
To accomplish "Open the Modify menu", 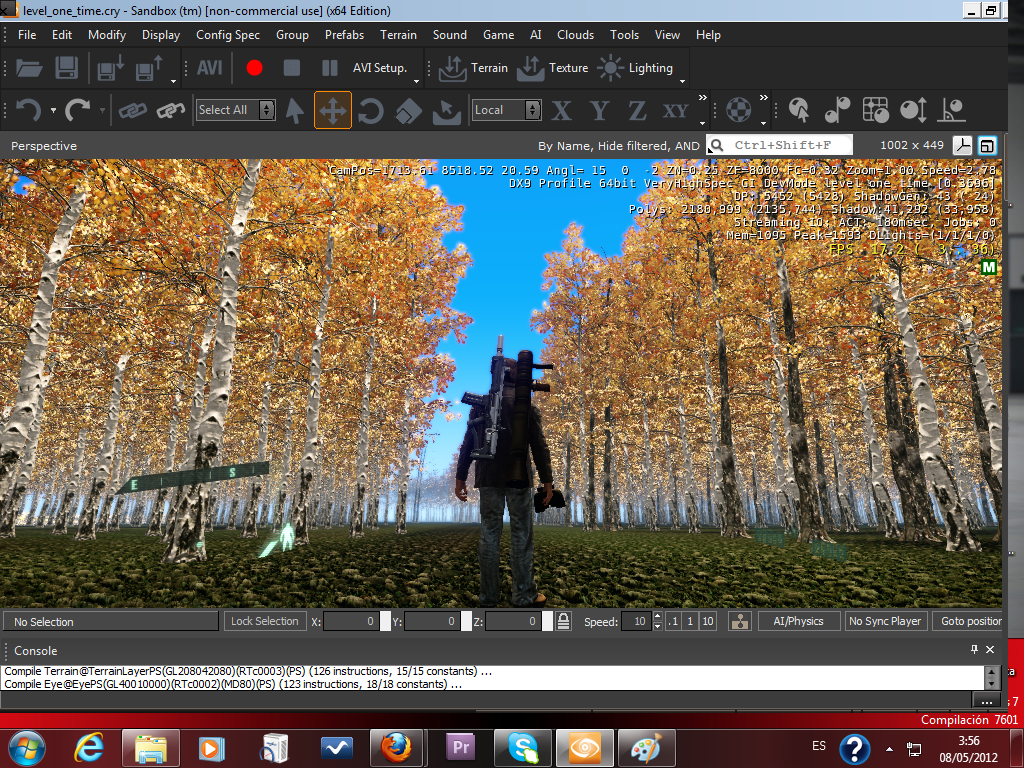I will point(106,35).
